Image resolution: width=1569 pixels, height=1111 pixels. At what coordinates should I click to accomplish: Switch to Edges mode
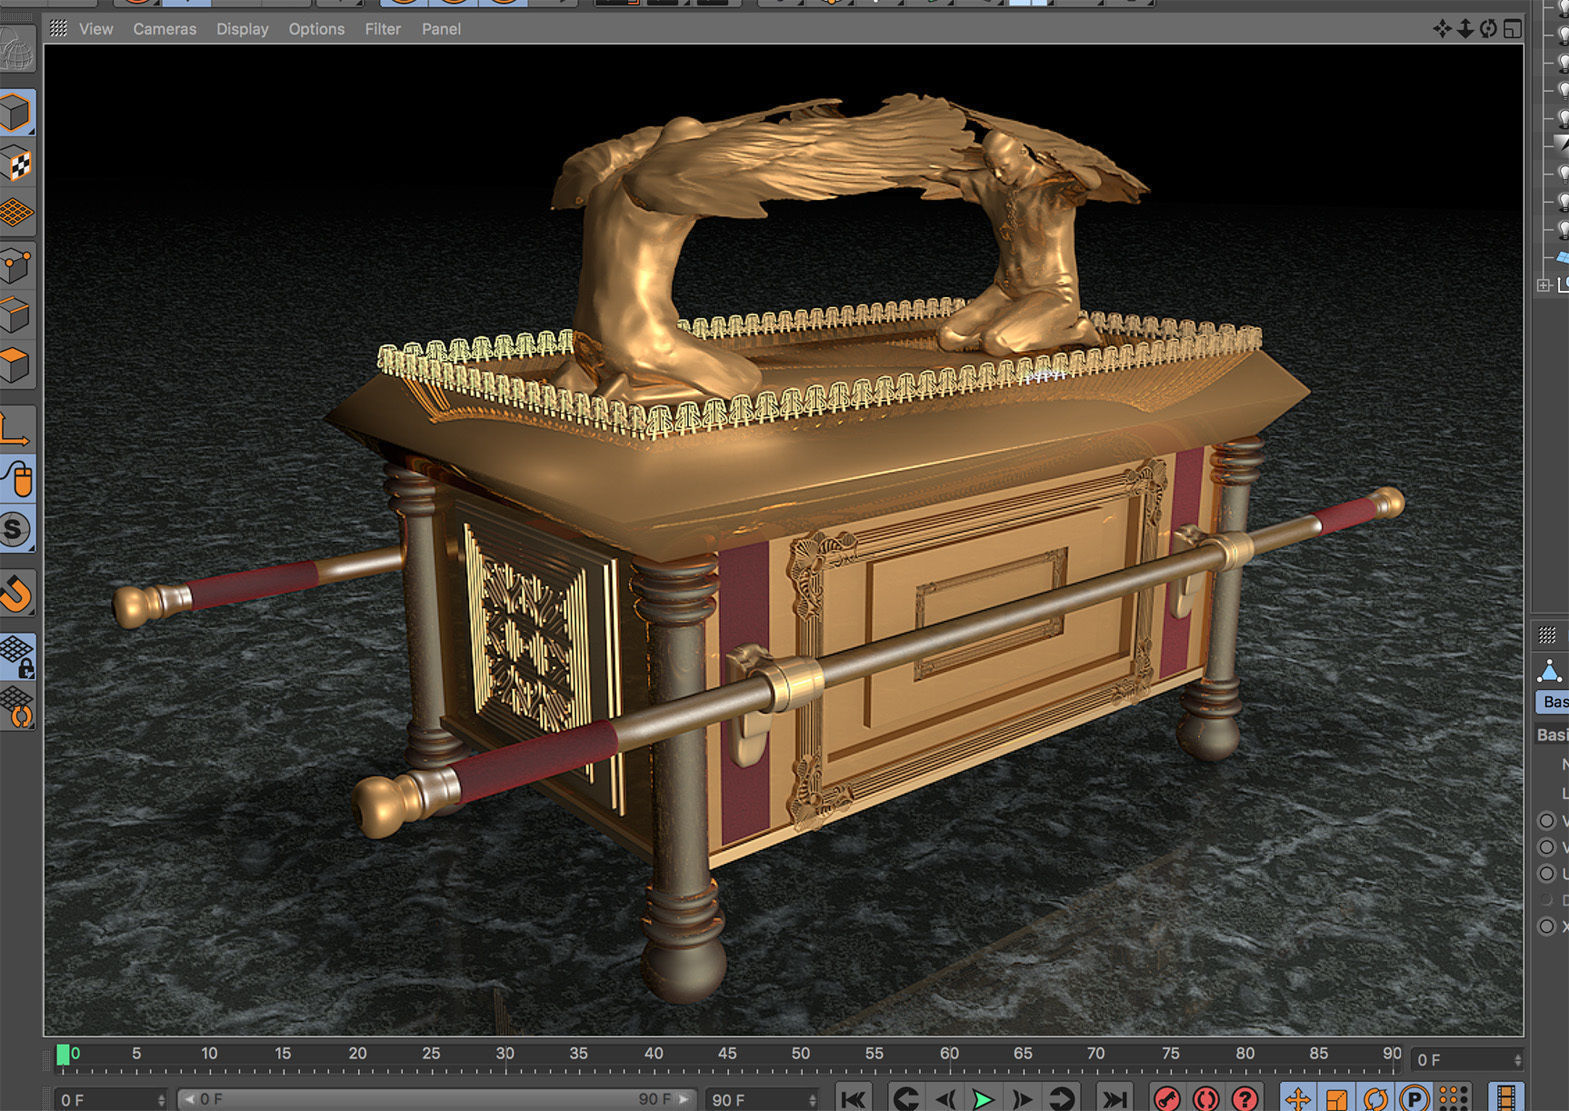pyautogui.click(x=16, y=316)
